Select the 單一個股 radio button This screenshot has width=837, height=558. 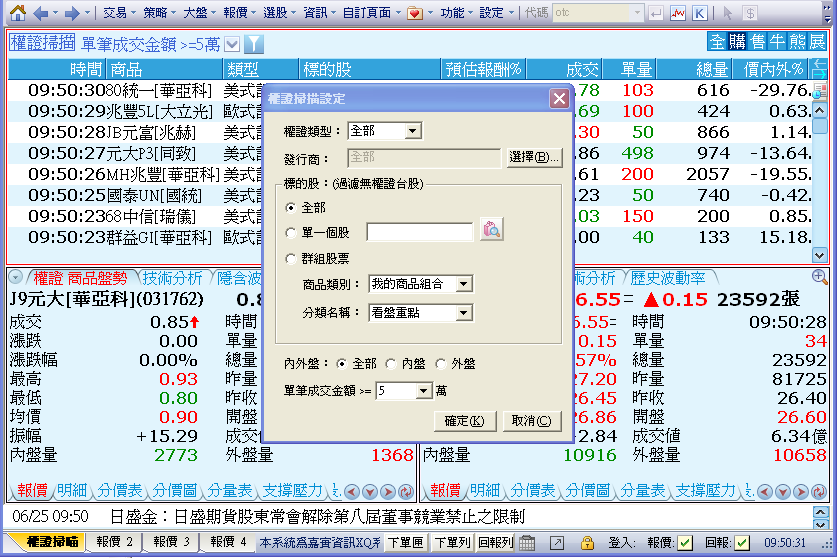[291, 232]
